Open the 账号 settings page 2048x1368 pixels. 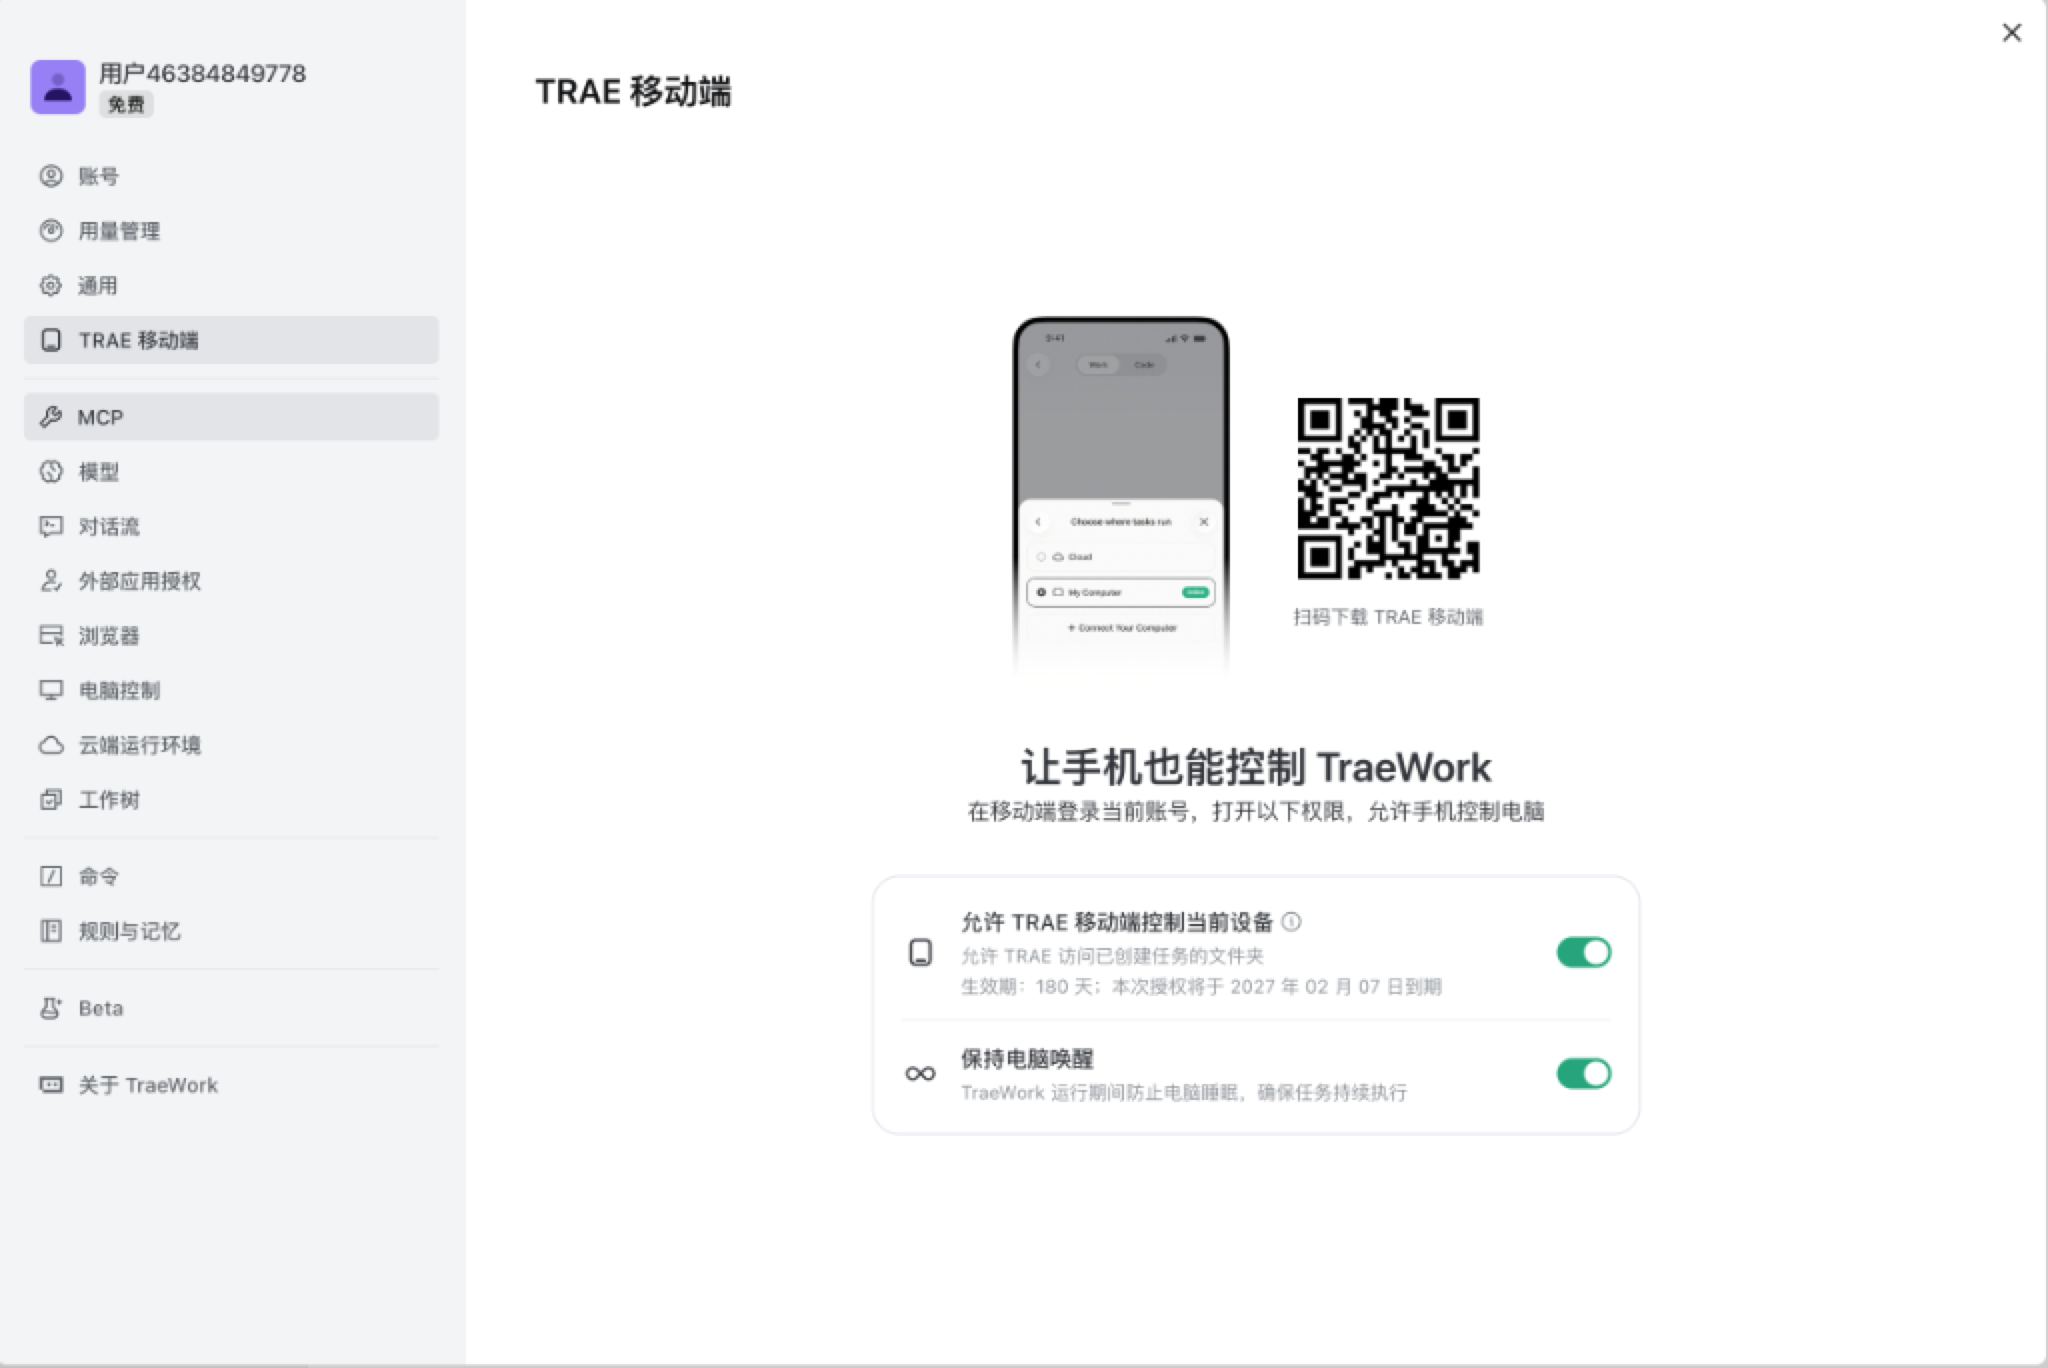(x=231, y=176)
